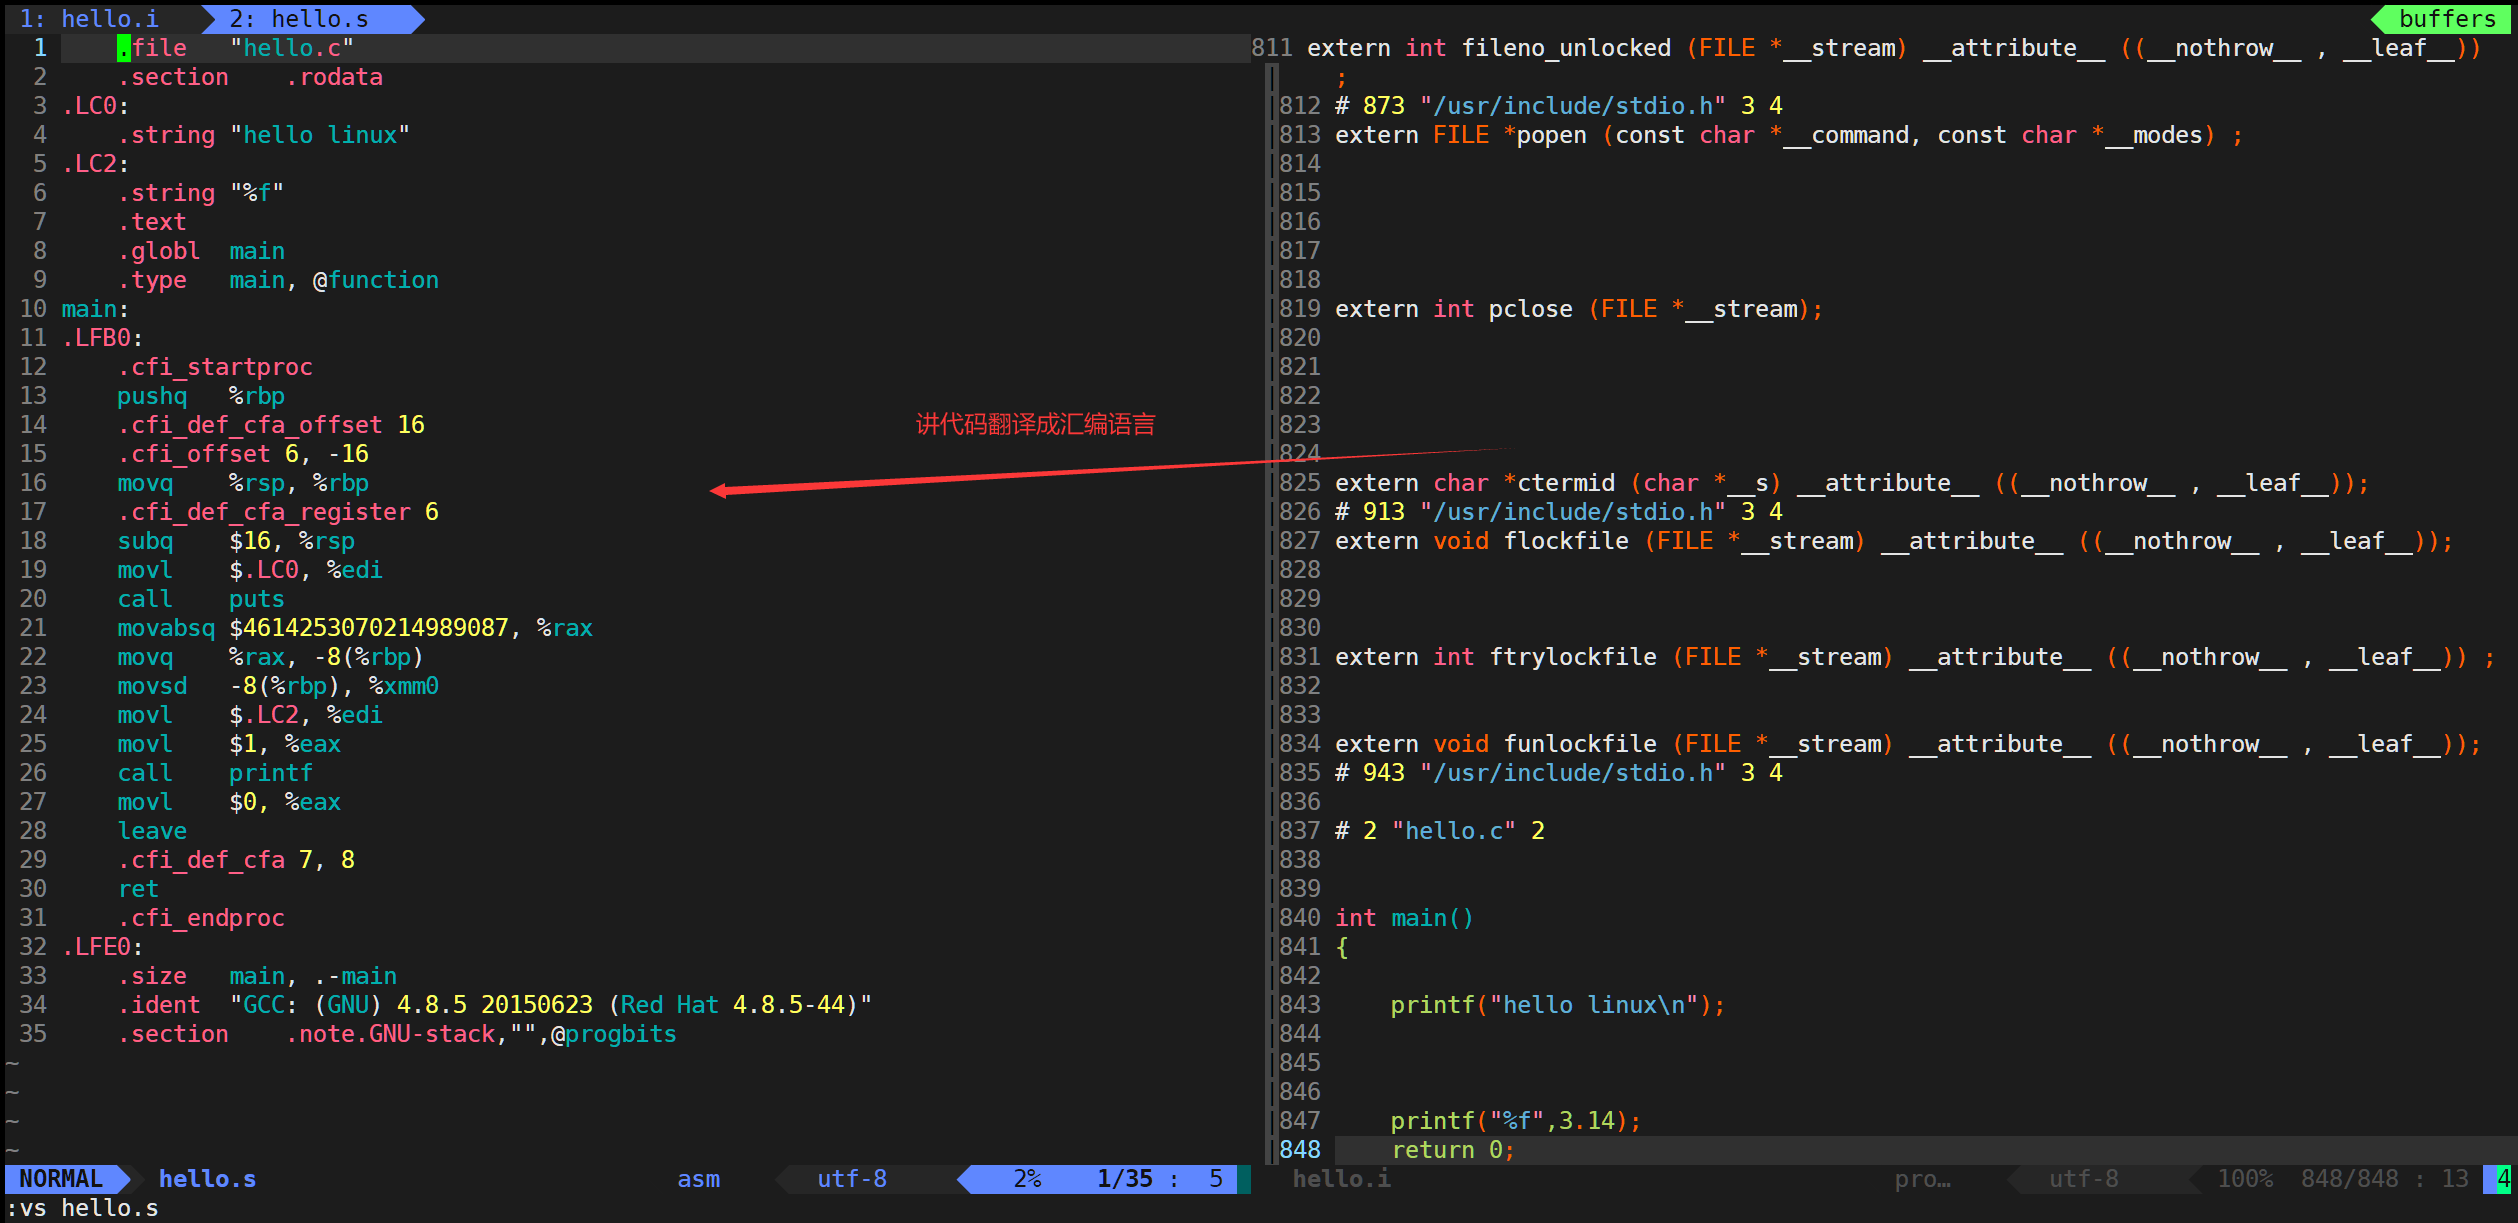Click hello.i in the right statusline
The height and width of the screenshot is (1223, 2518).
point(1341,1179)
